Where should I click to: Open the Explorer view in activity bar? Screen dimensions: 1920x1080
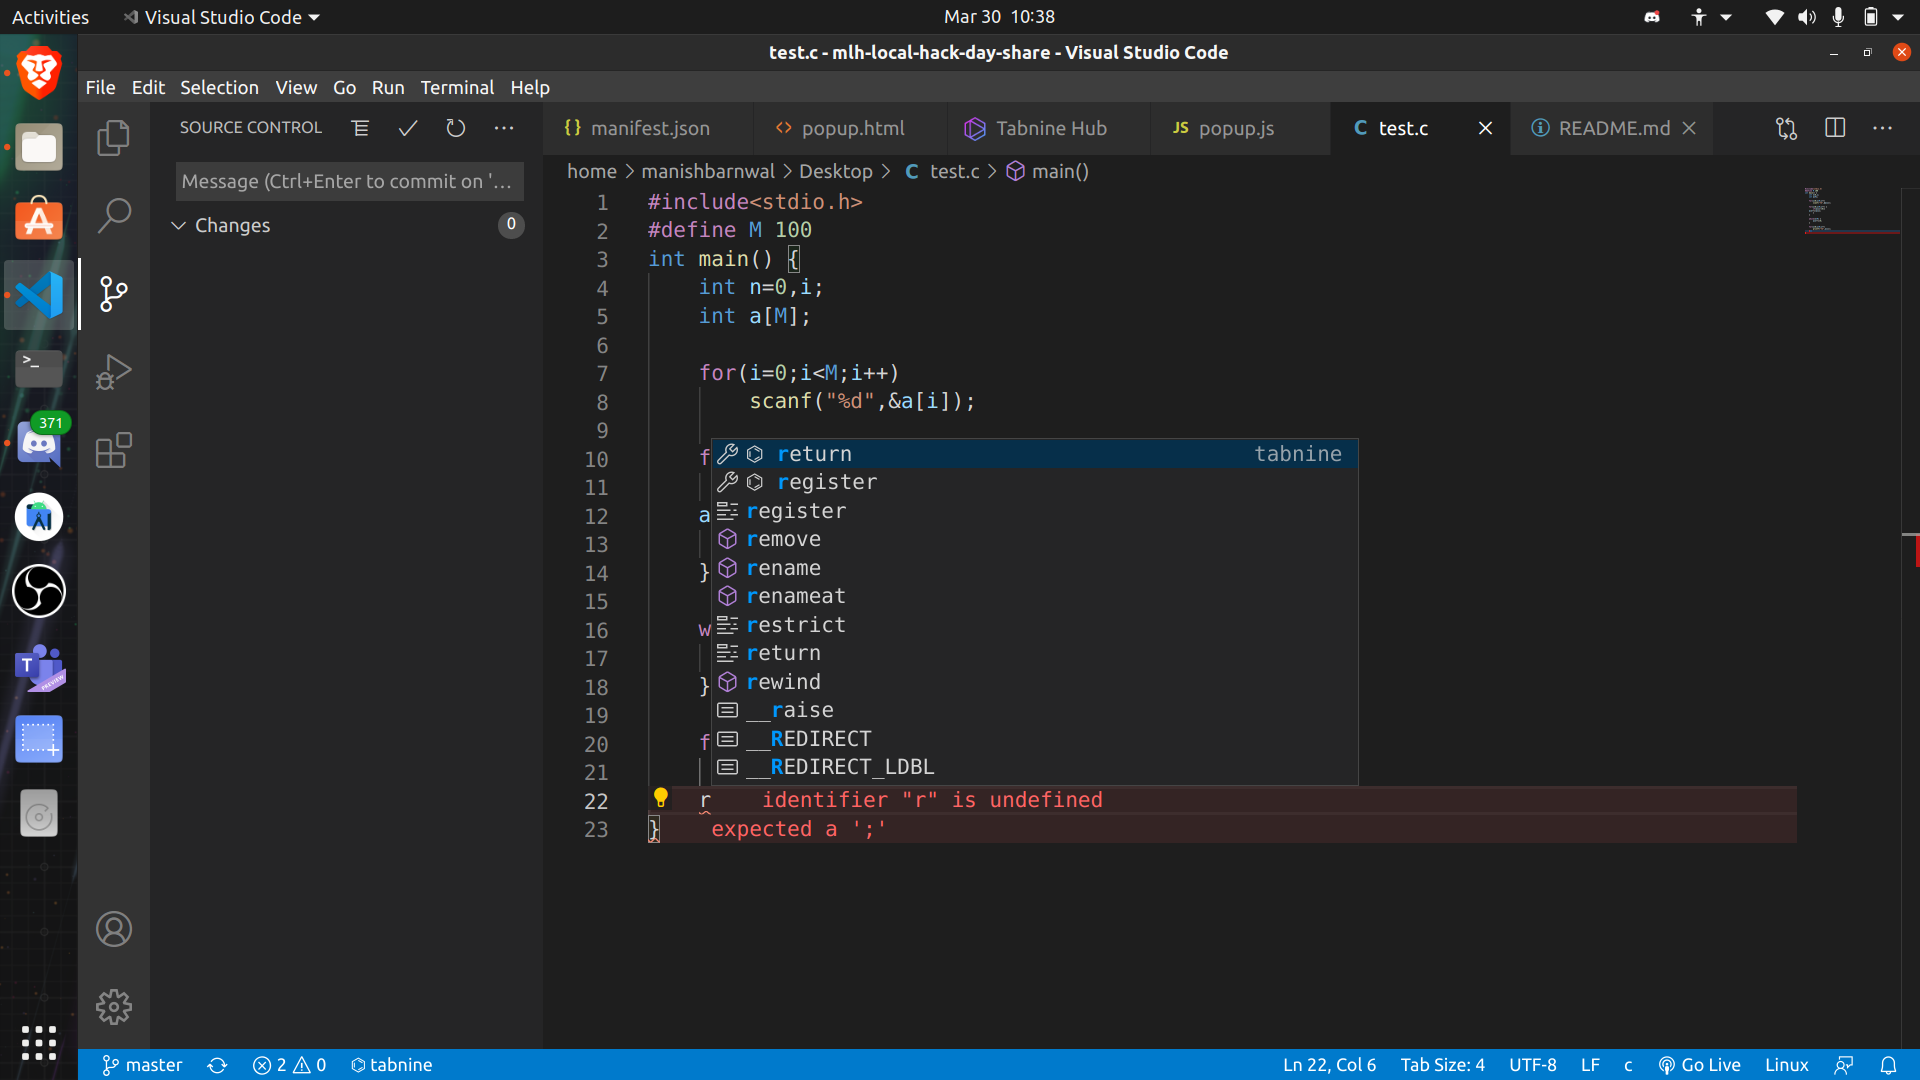(x=113, y=138)
